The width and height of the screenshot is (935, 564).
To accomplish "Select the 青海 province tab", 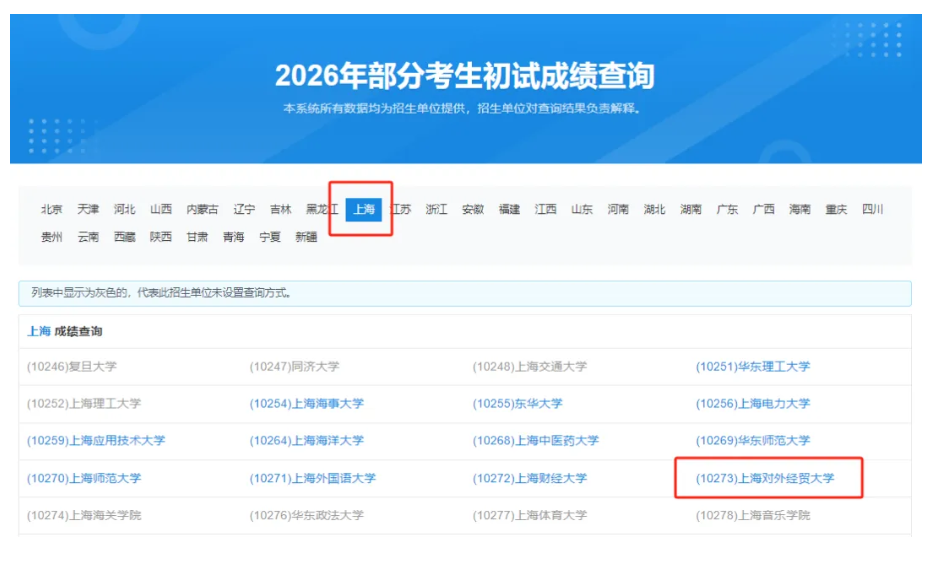I will click(233, 237).
